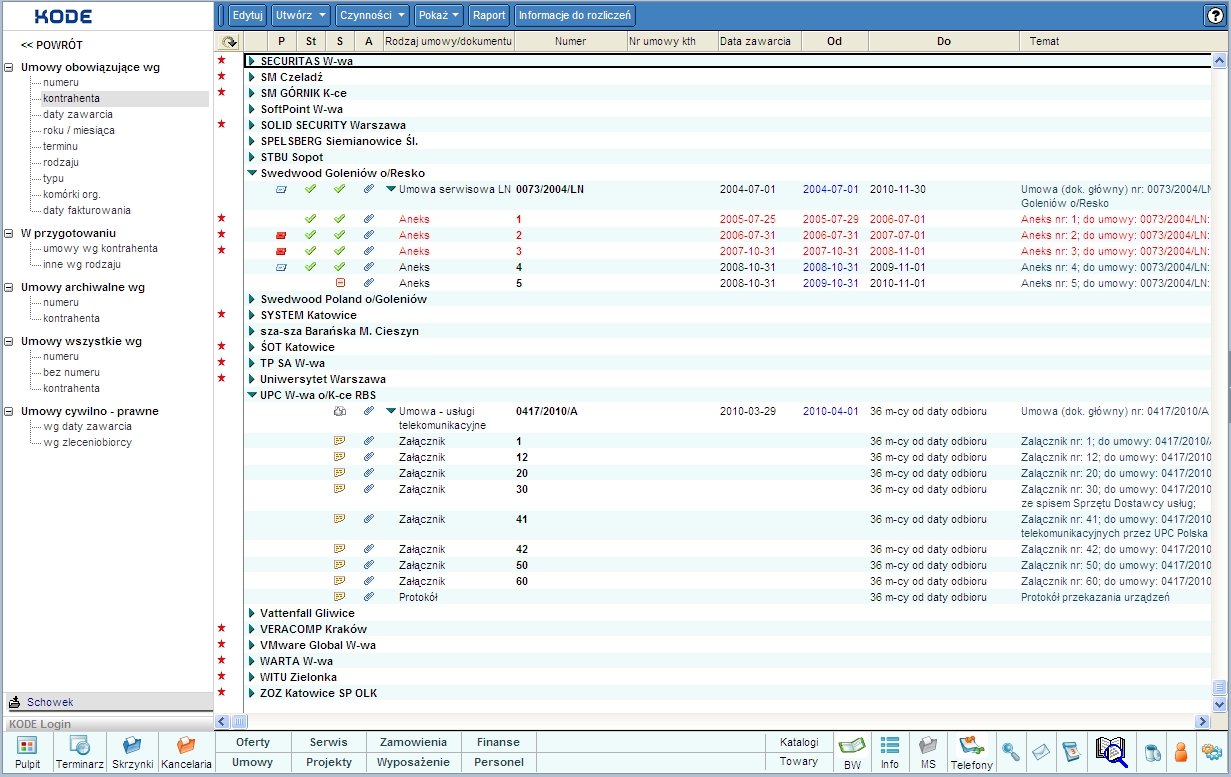Viewport: 1231px width, 777px height.
Task: Open the MS printer icon
Action: 928,752
